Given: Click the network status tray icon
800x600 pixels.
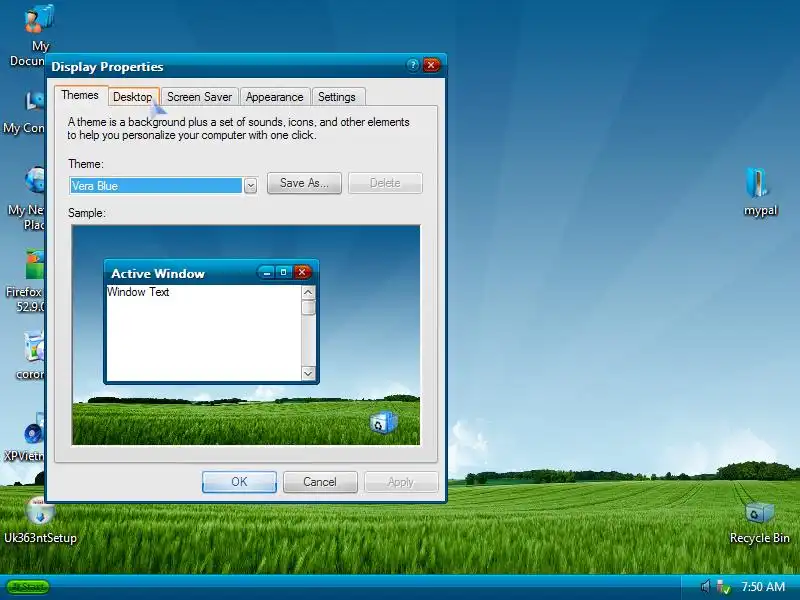Looking at the screenshot, I should tap(723, 587).
